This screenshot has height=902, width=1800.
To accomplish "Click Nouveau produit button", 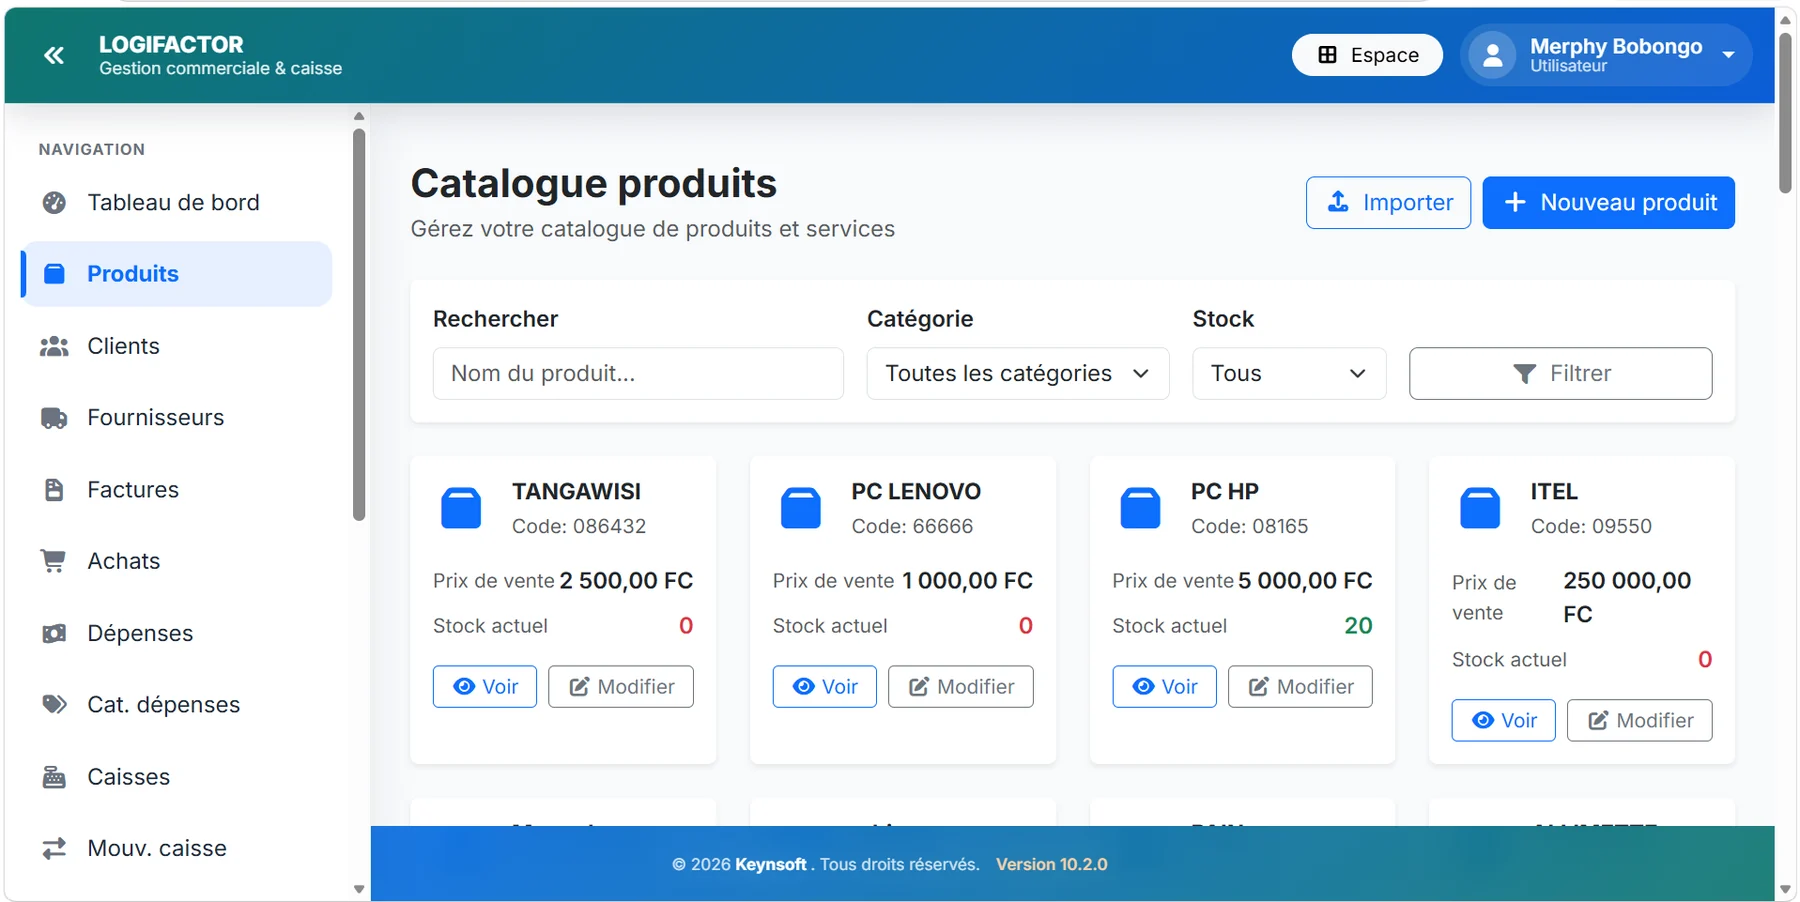I will coord(1608,203).
